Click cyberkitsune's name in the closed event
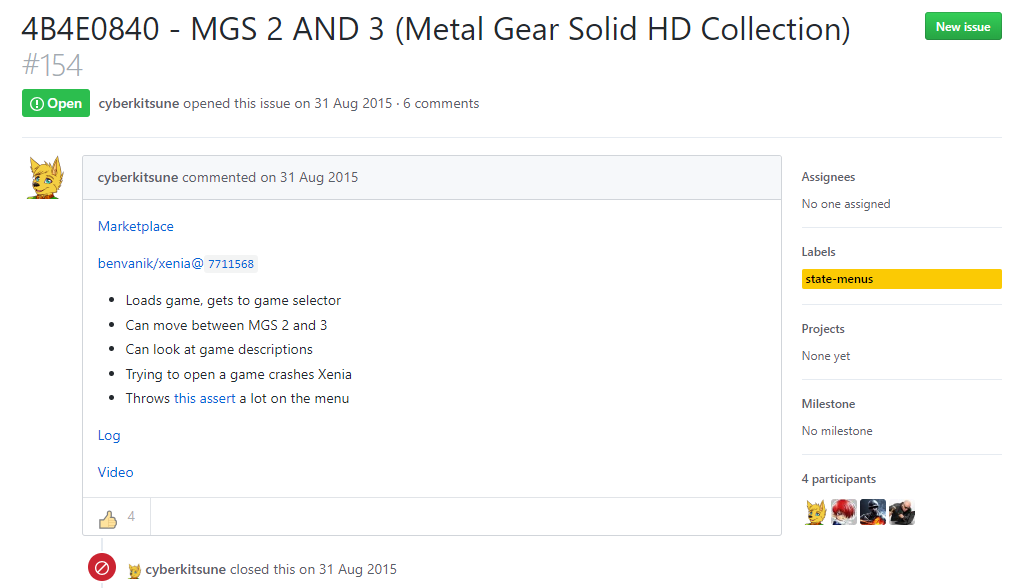This screenshot has height=588, width=1033. (185, 569)
